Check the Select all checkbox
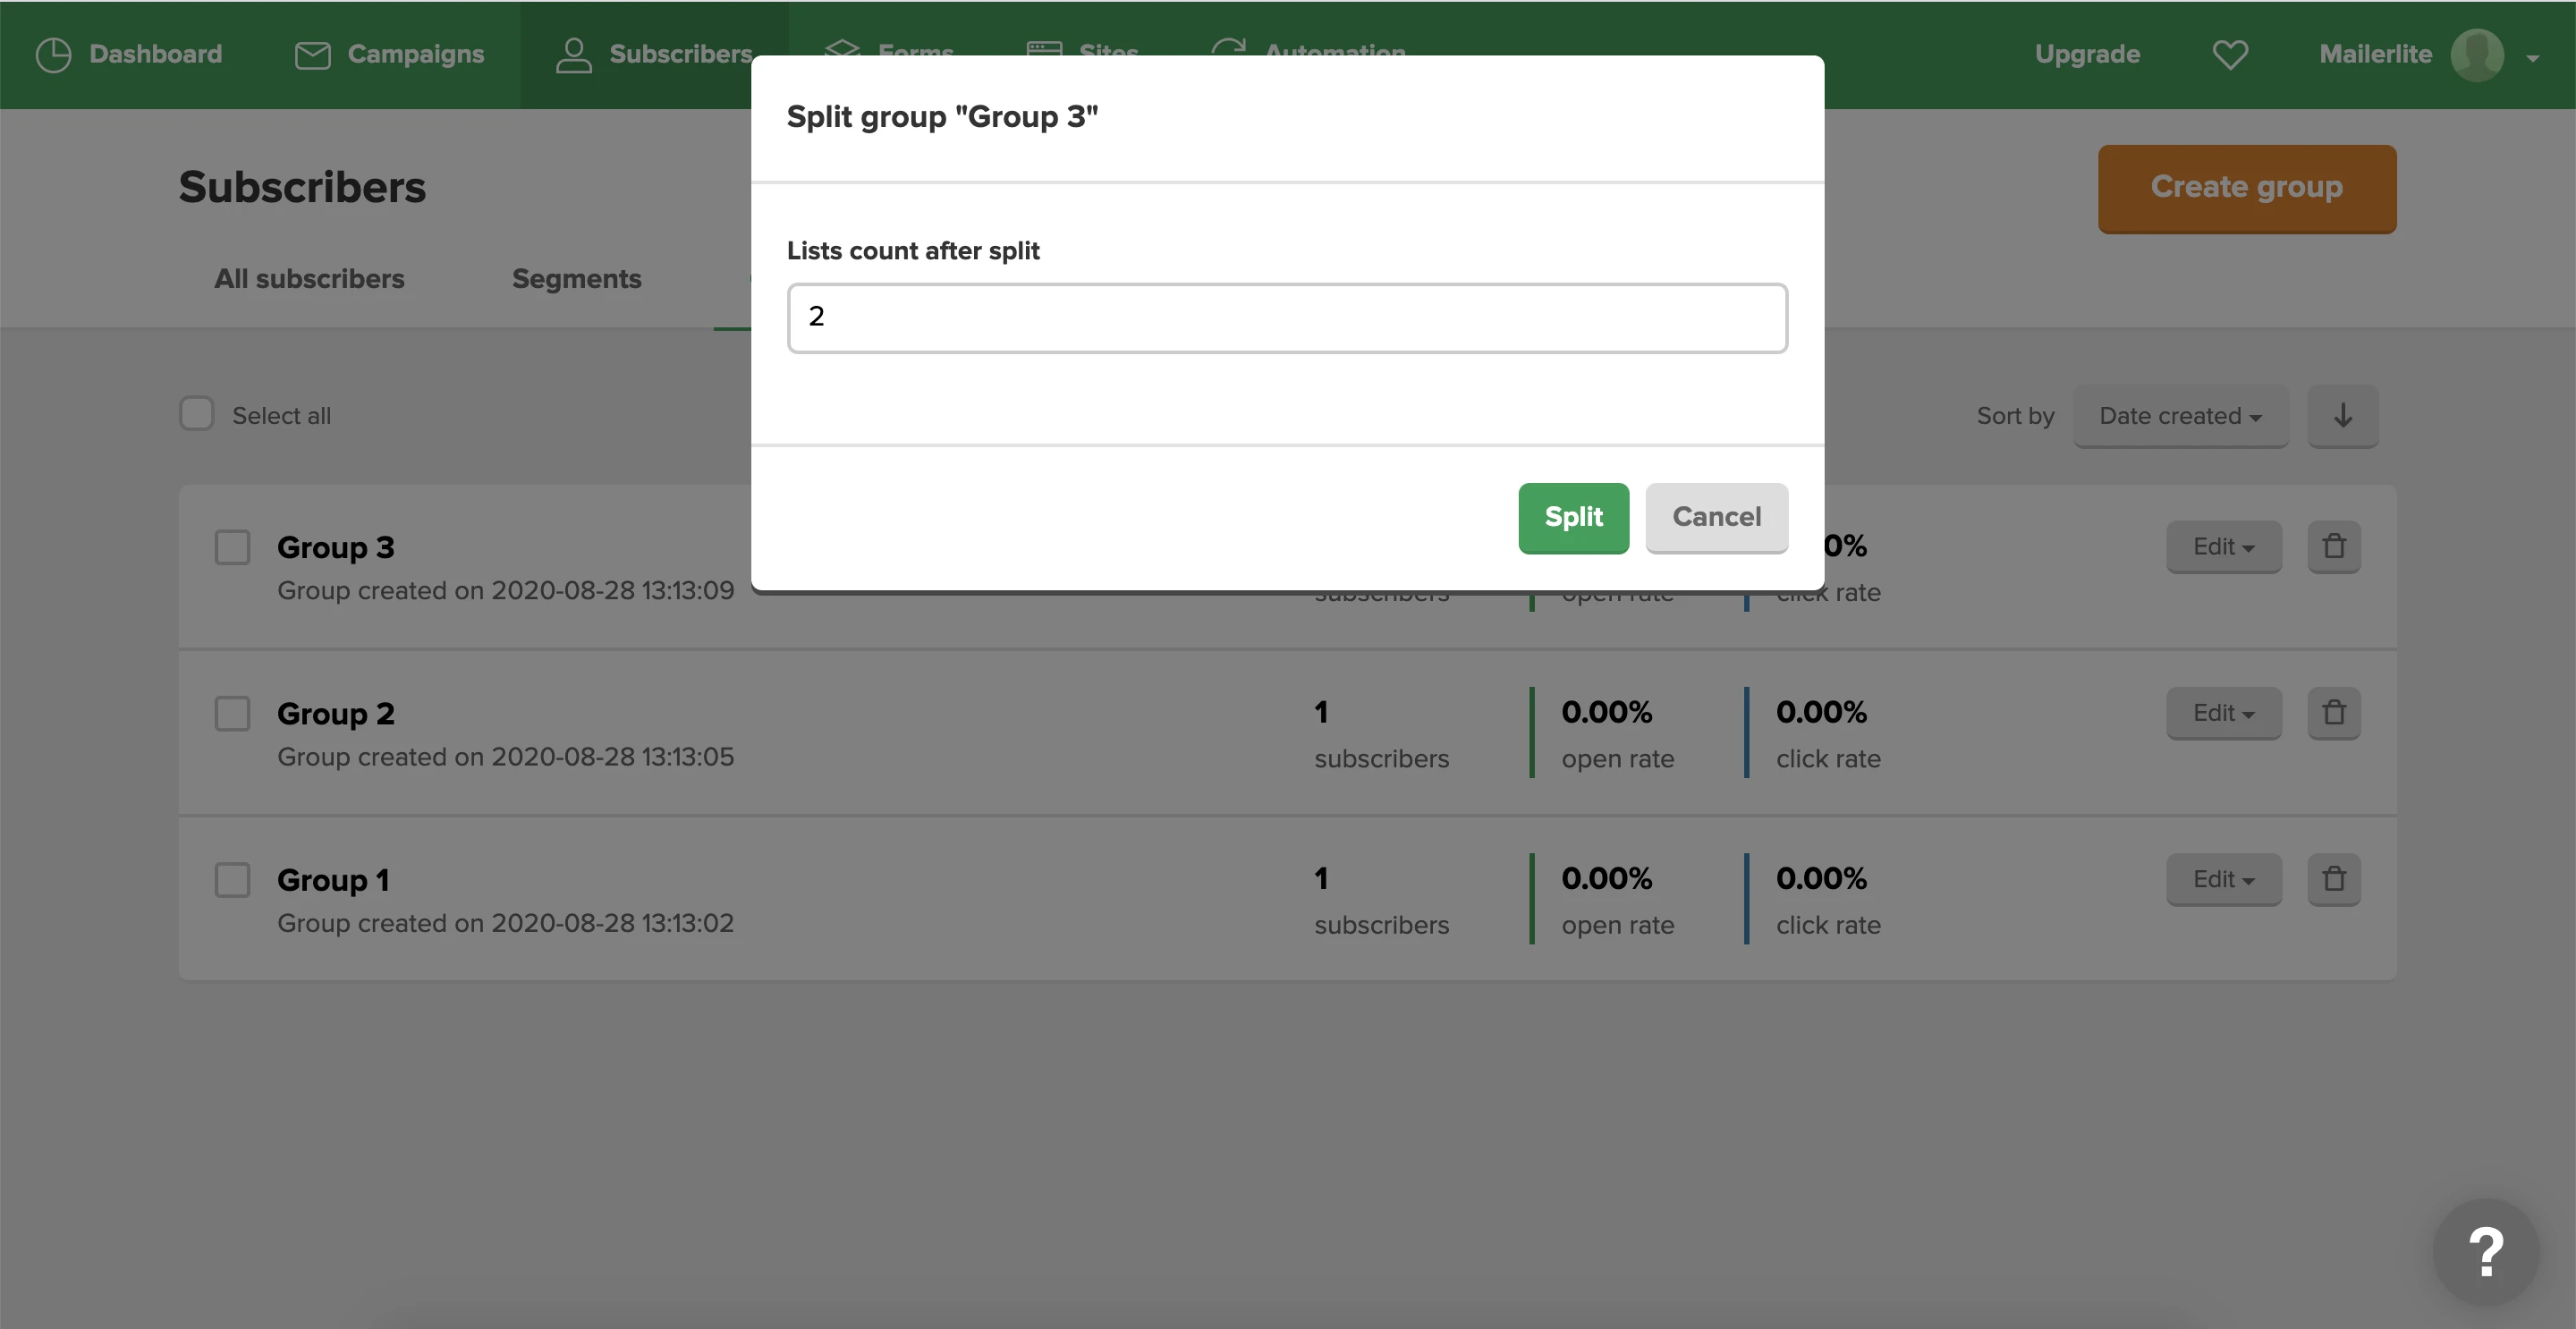This screenshot has width=2576, height=1329. pyautogui.click(x=197, y=414)
